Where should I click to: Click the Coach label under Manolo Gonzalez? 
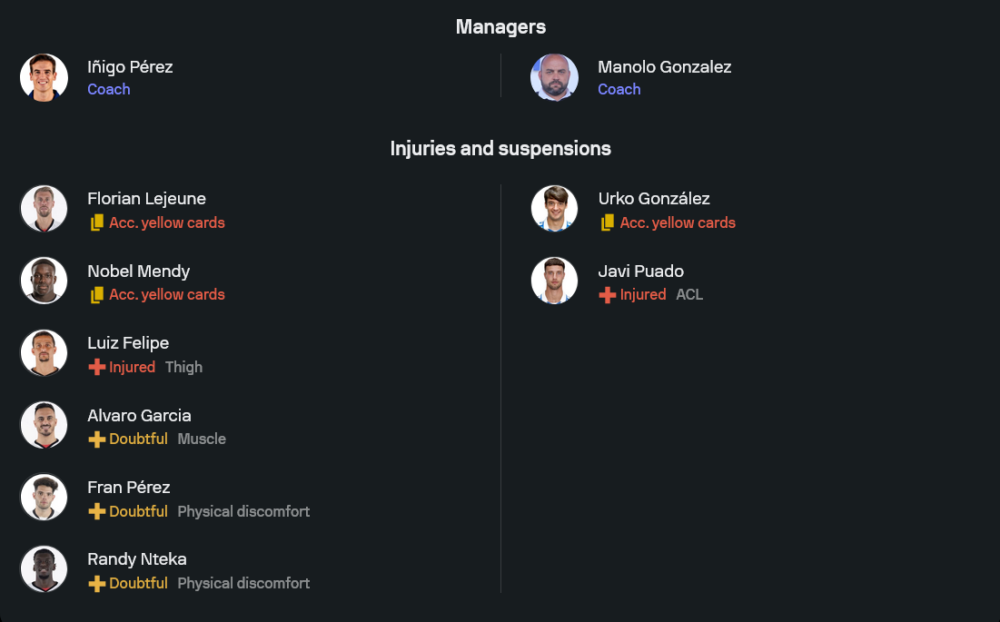coord(619,89)
